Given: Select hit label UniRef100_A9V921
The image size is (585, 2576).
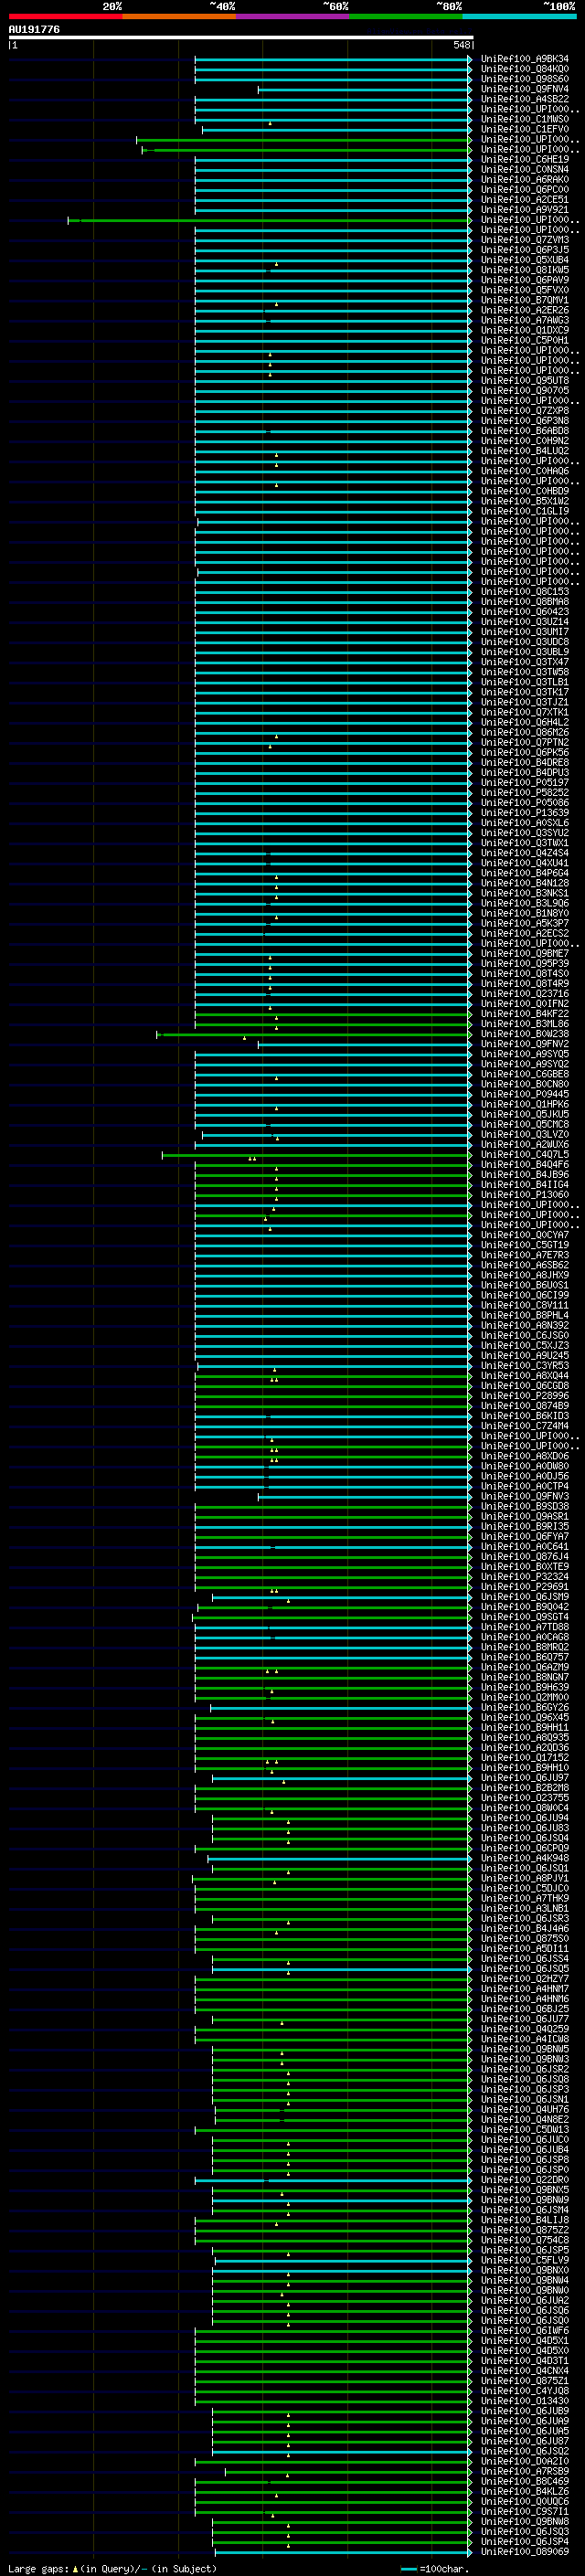Looking at the screenshot, I should (x=525, y=209).
